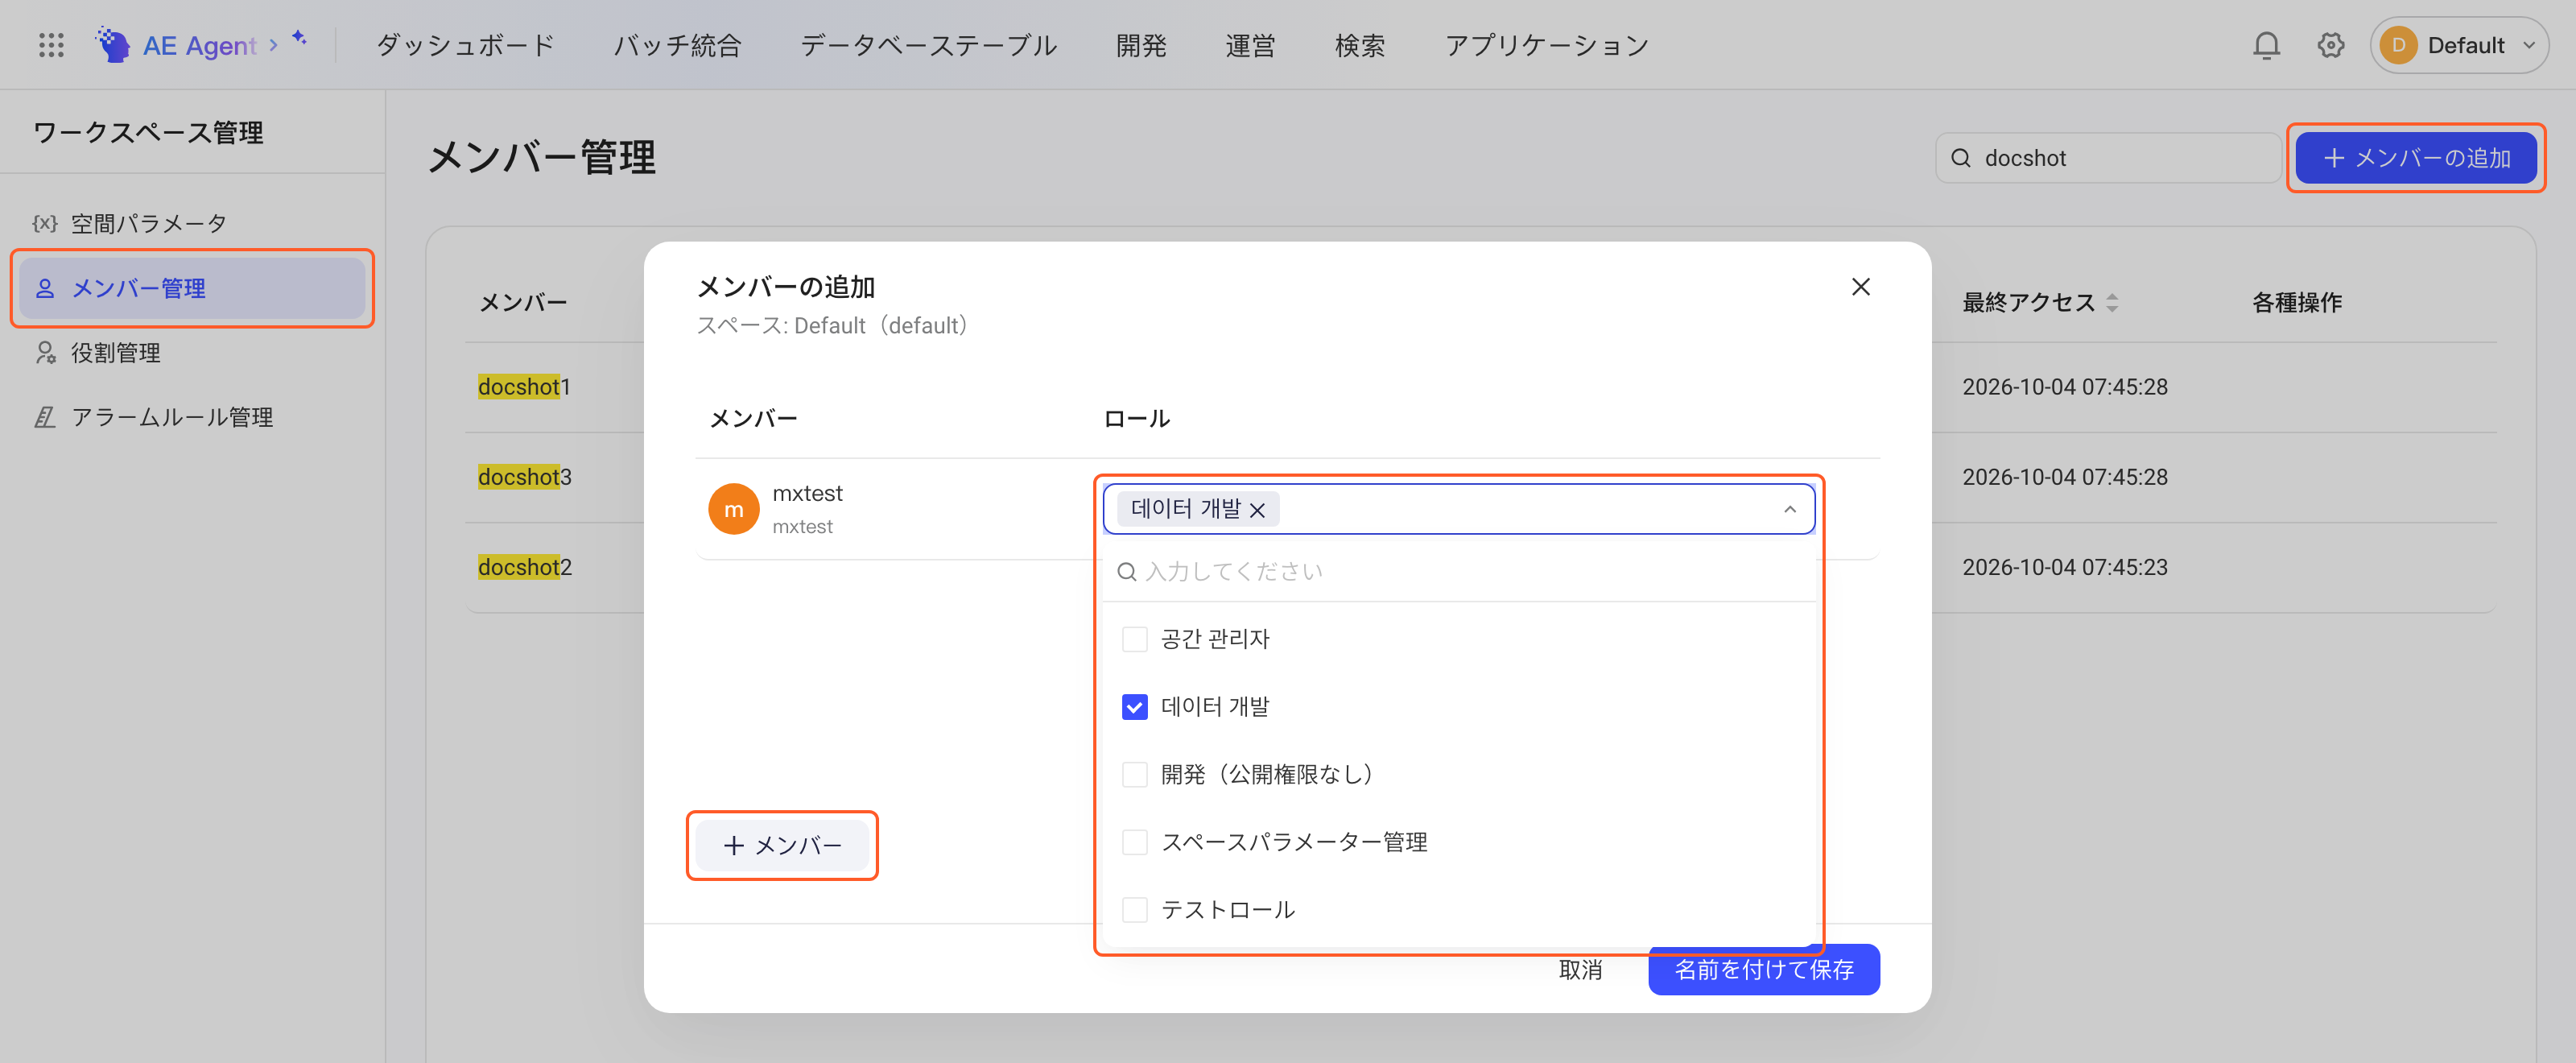Check the テストロール role

click(1134, 910)
